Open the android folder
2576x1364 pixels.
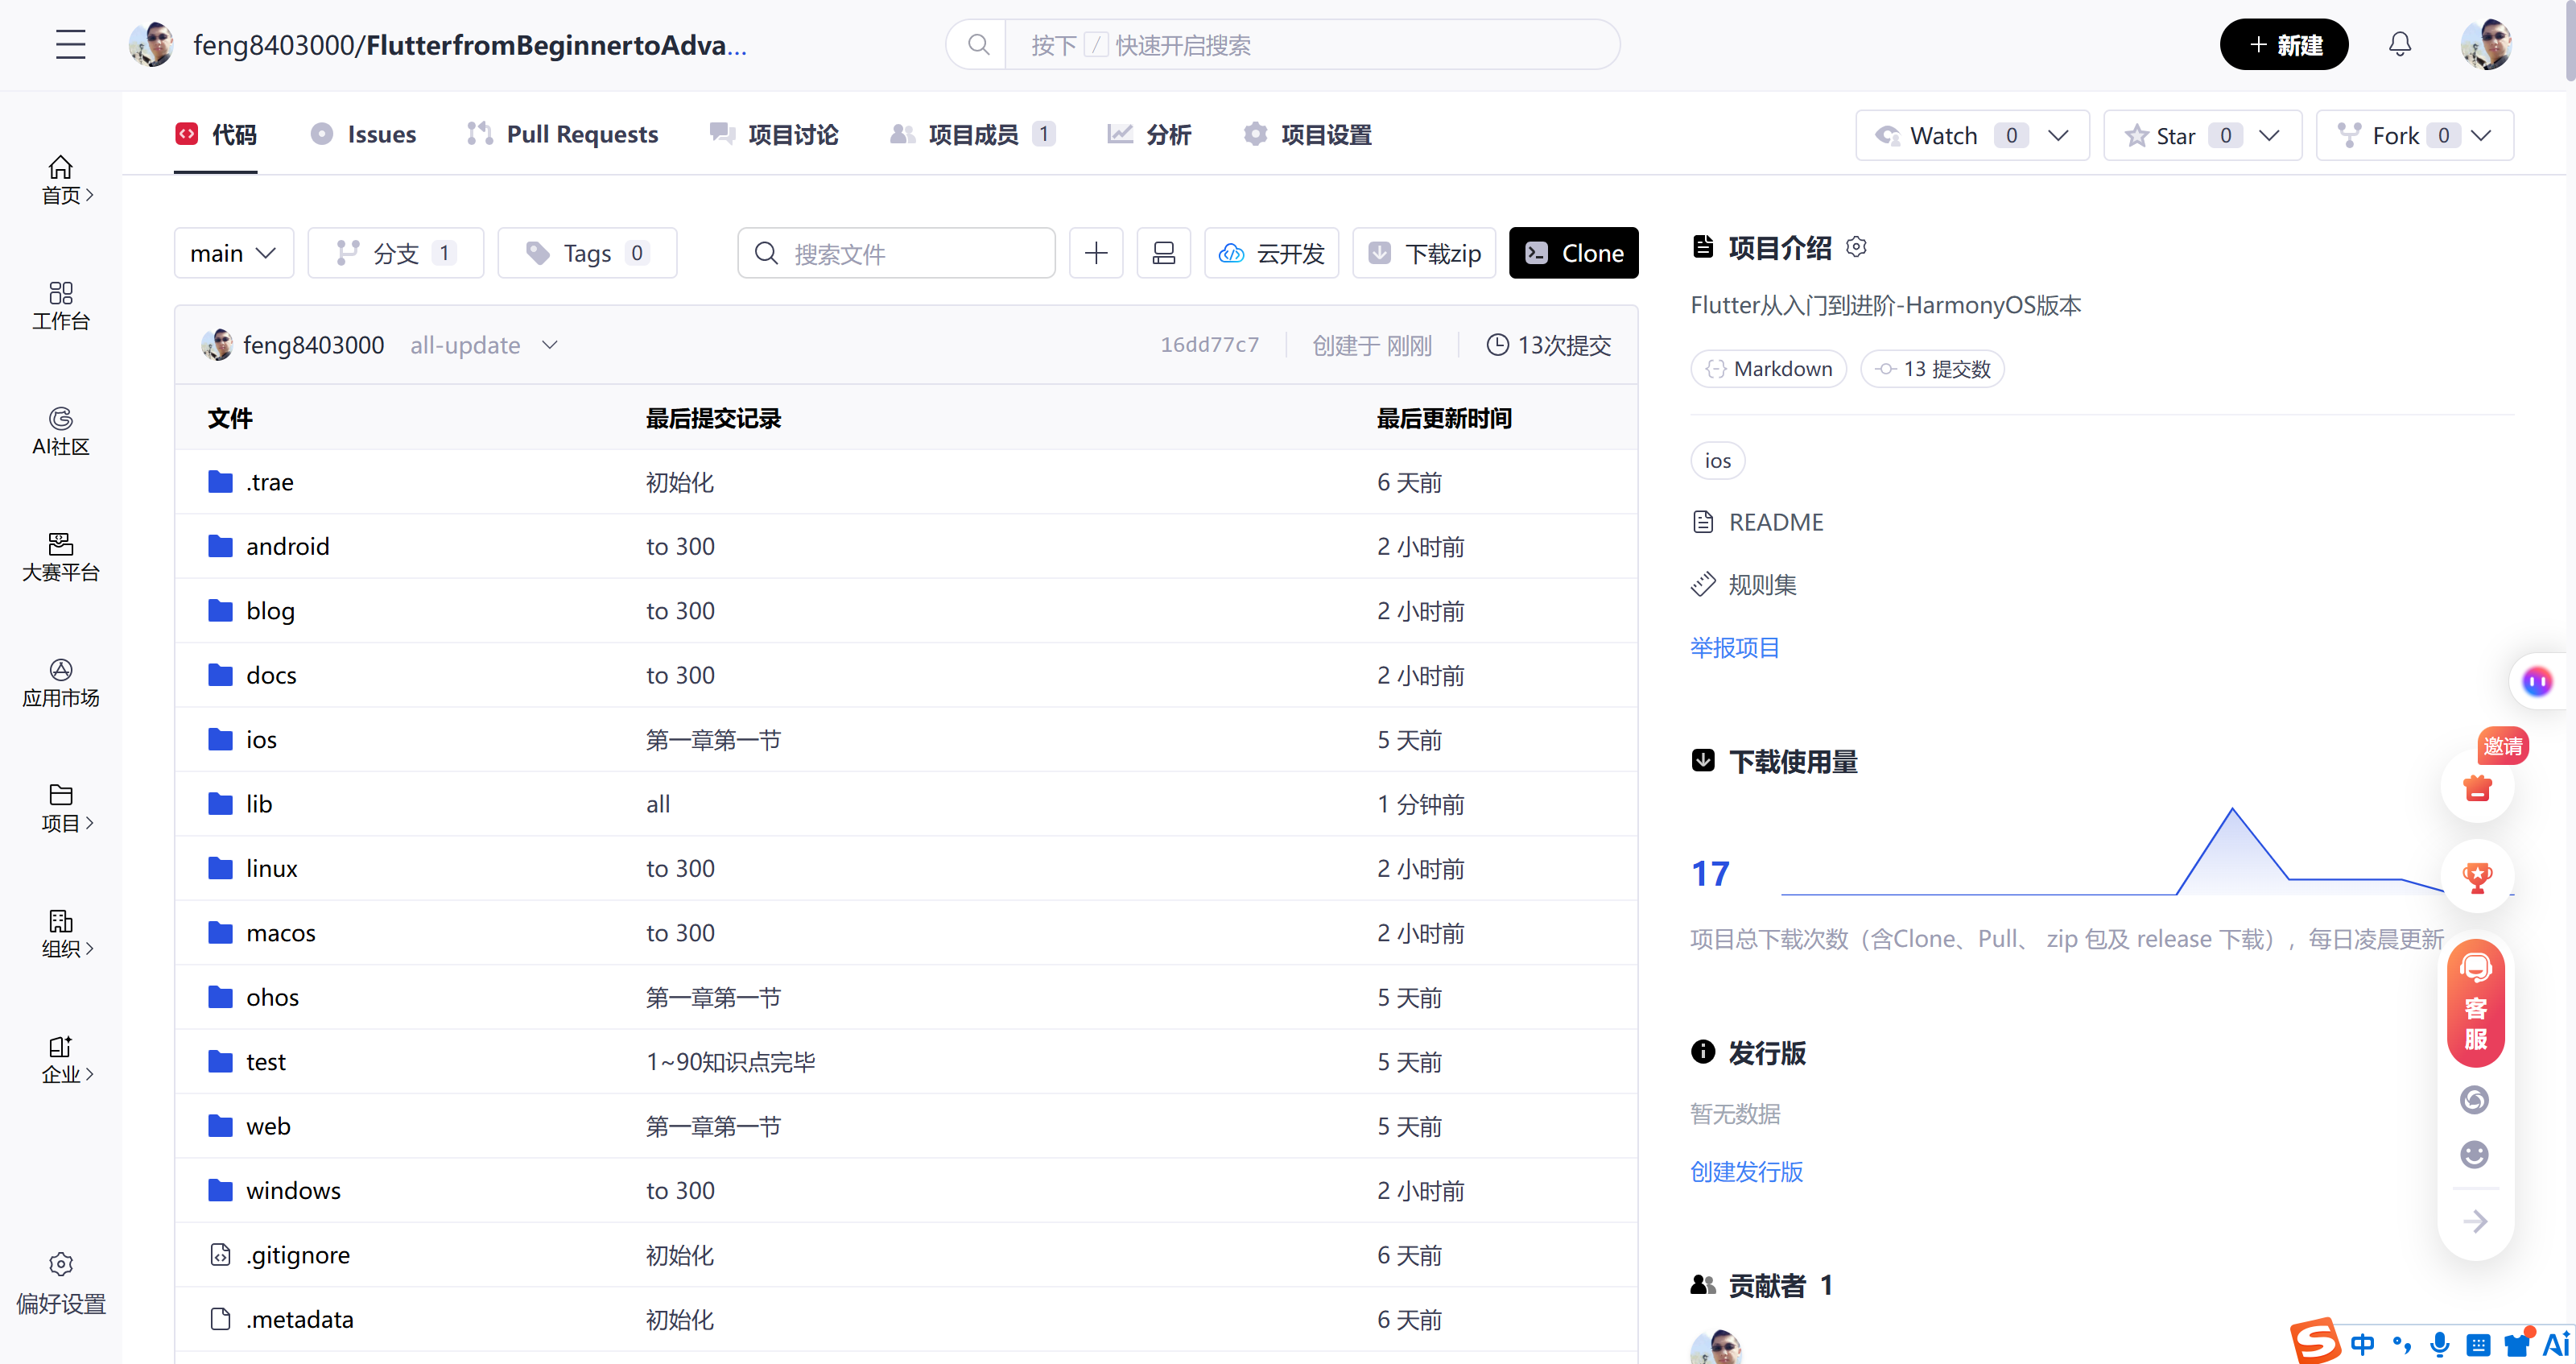[x=287, y=546]
